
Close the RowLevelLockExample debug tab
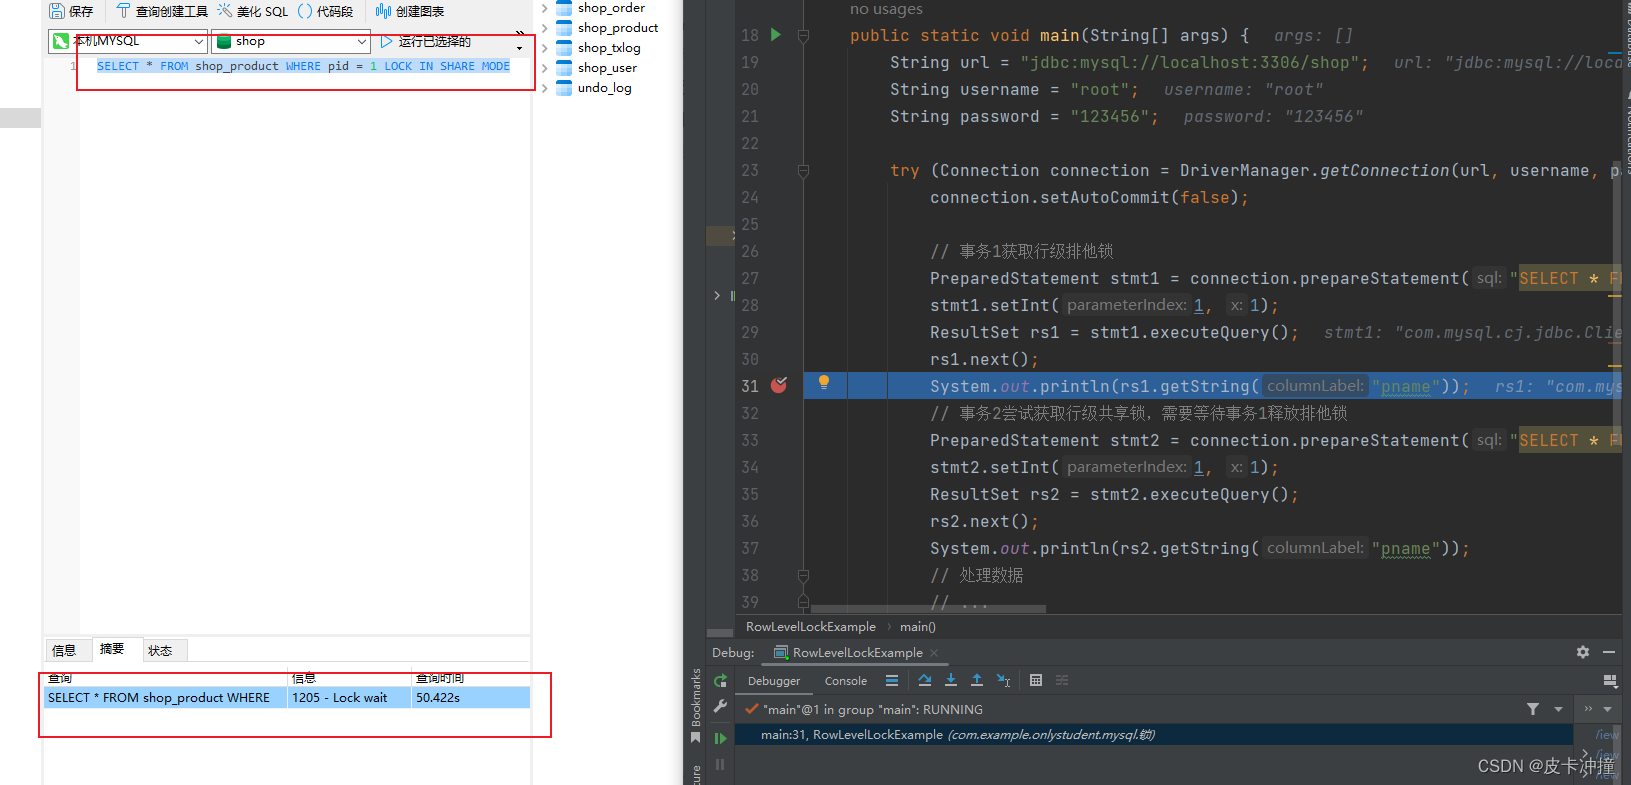coord(934,653)
